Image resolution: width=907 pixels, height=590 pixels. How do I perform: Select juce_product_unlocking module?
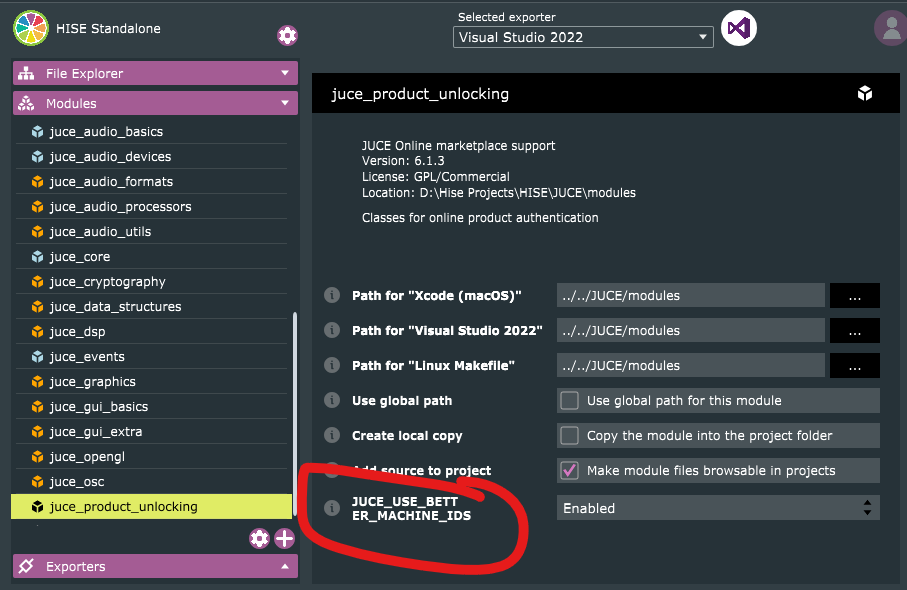[152, 507]
